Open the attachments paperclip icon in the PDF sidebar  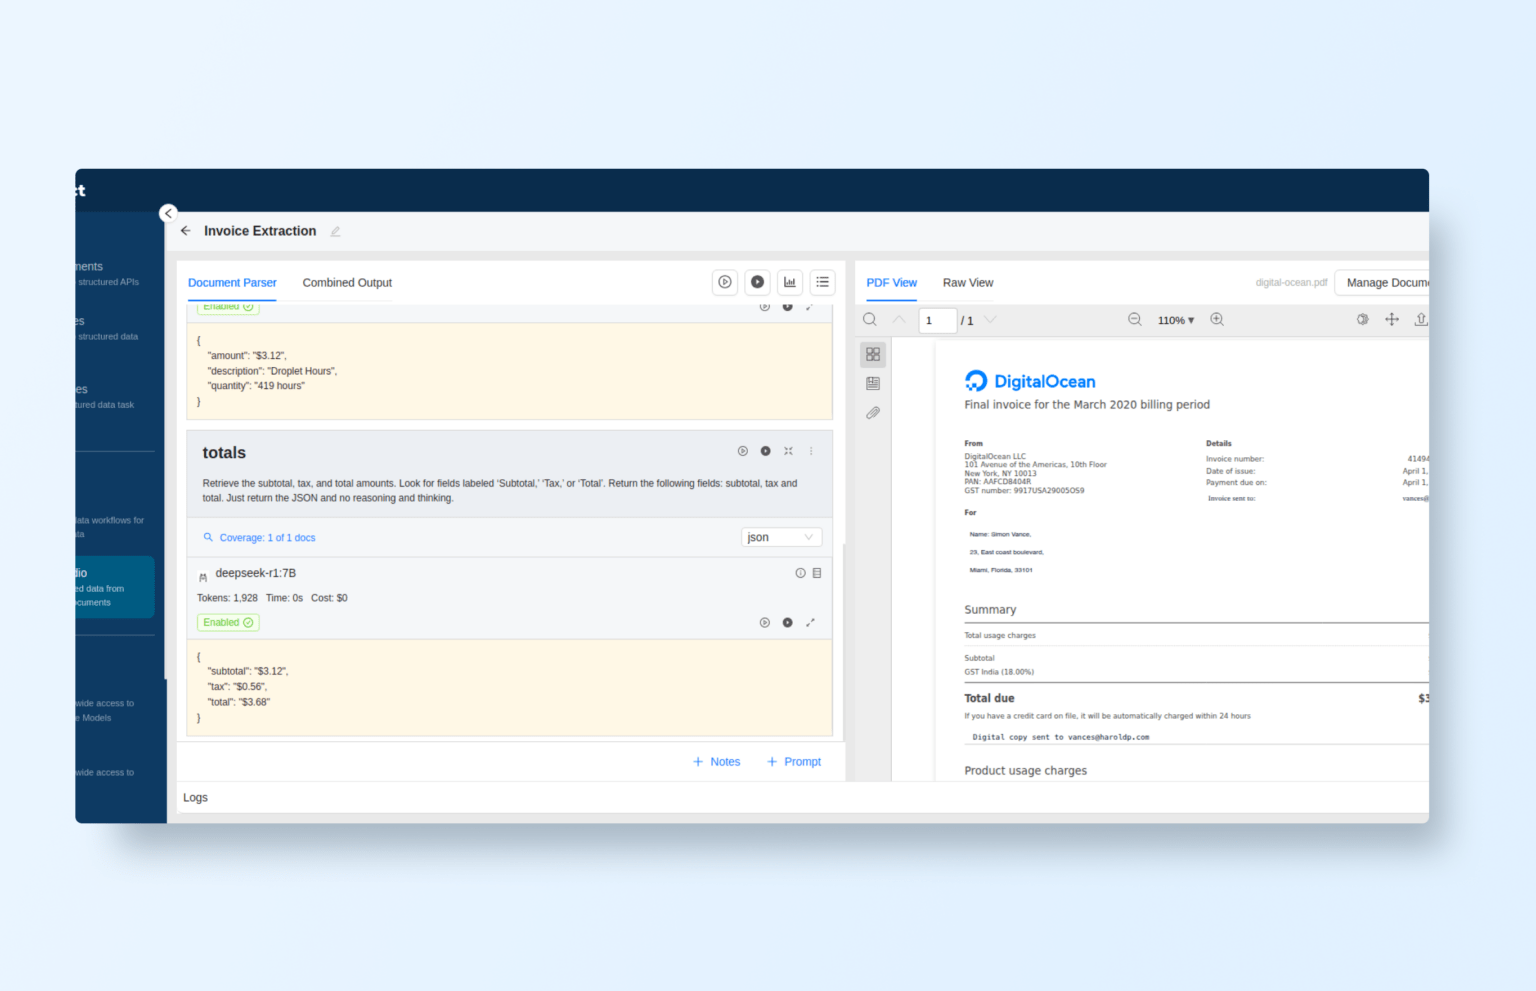point(873,412)
